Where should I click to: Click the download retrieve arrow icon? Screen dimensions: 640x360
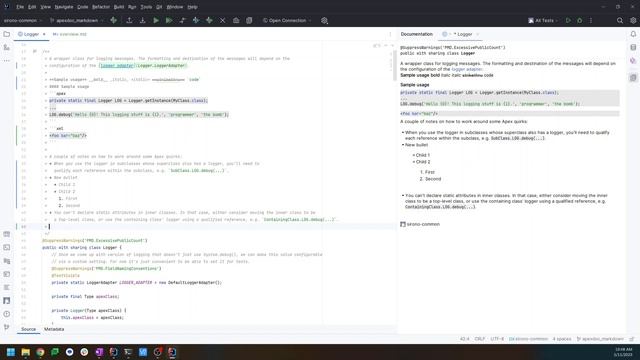(142, 20)
